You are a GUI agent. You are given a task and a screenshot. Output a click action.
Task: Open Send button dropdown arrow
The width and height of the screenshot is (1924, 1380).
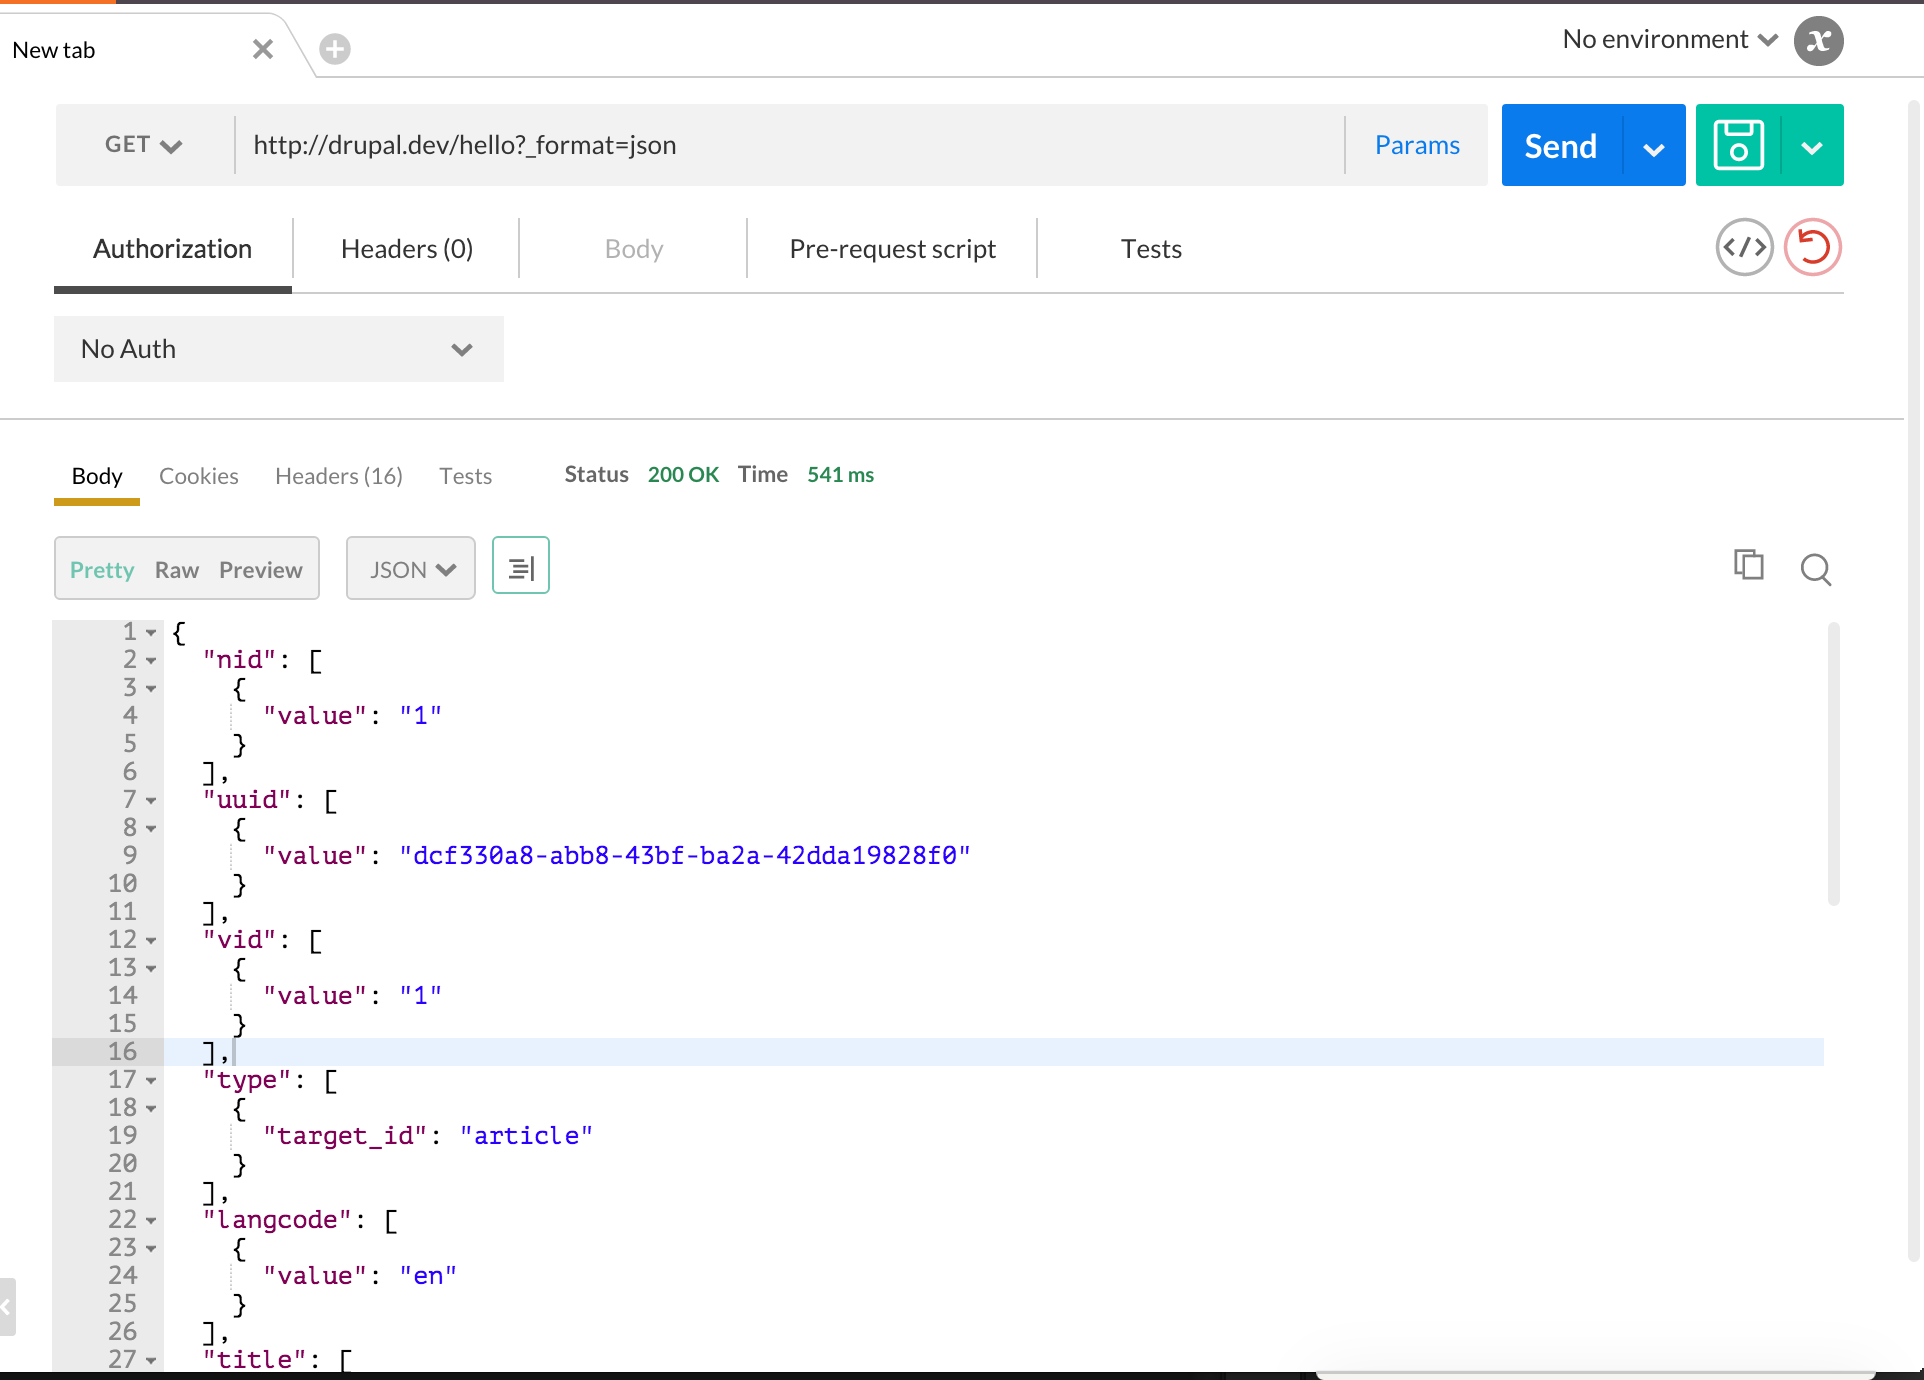(1654, 149)
